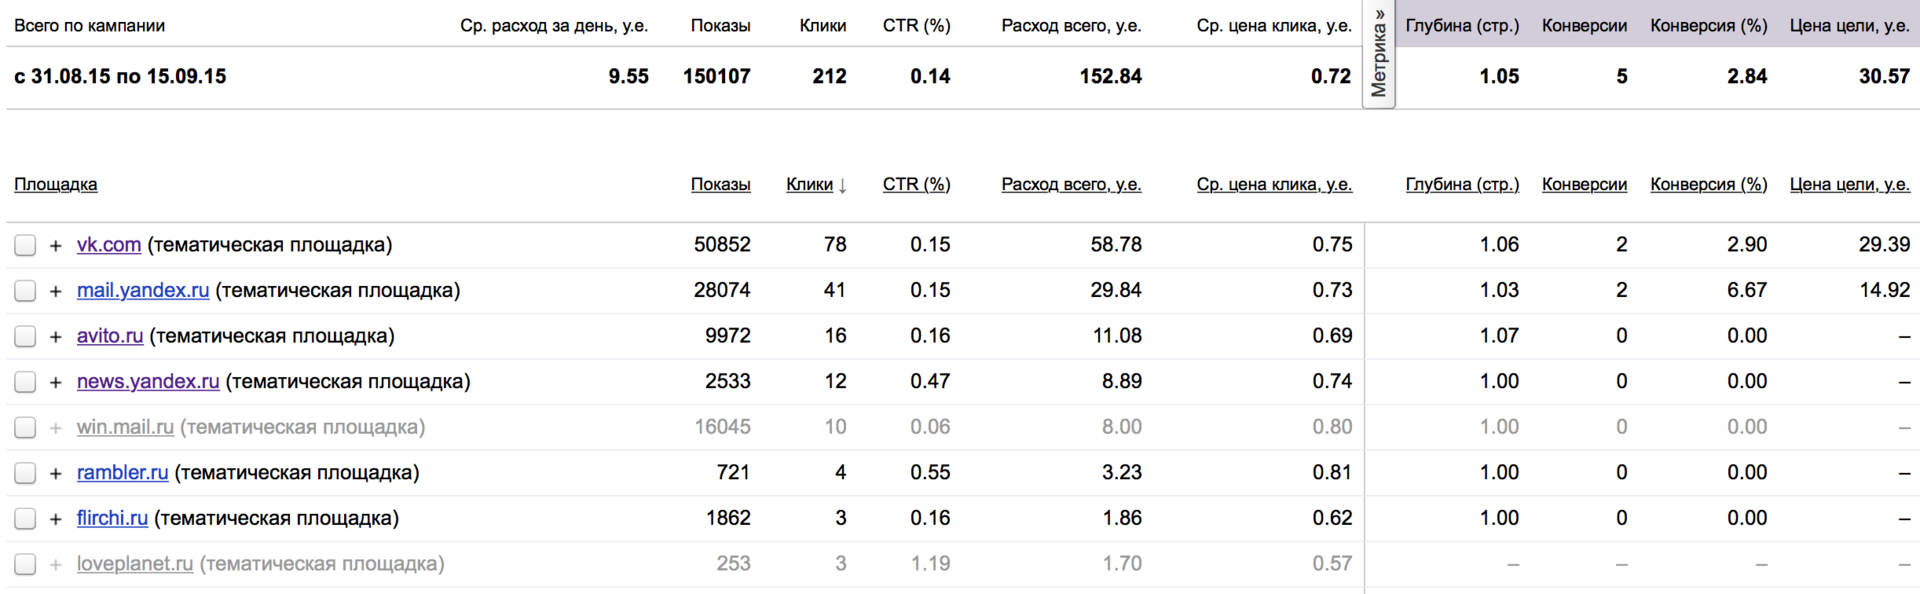
Task: Tick the news.yandex.ru checkbox
Action: pyautogui.click(x=25, y=382)
